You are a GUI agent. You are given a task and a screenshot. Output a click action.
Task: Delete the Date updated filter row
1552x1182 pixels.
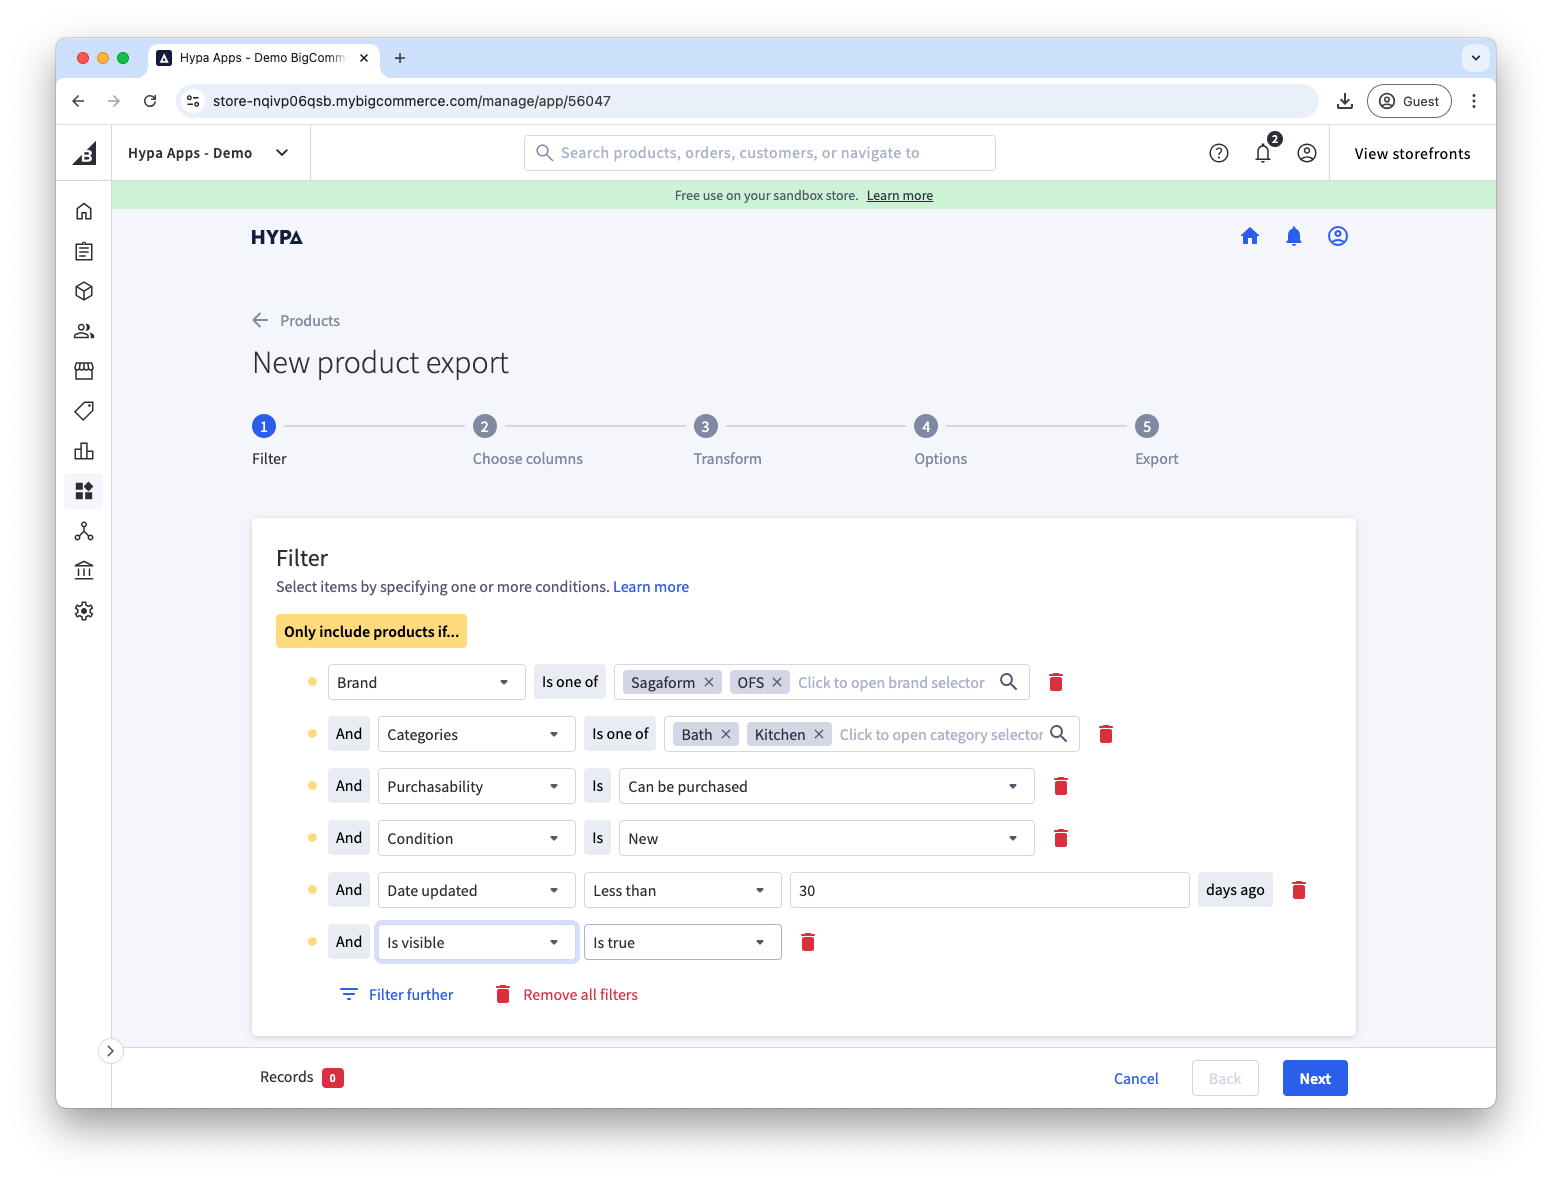[x=1298, y=890]
